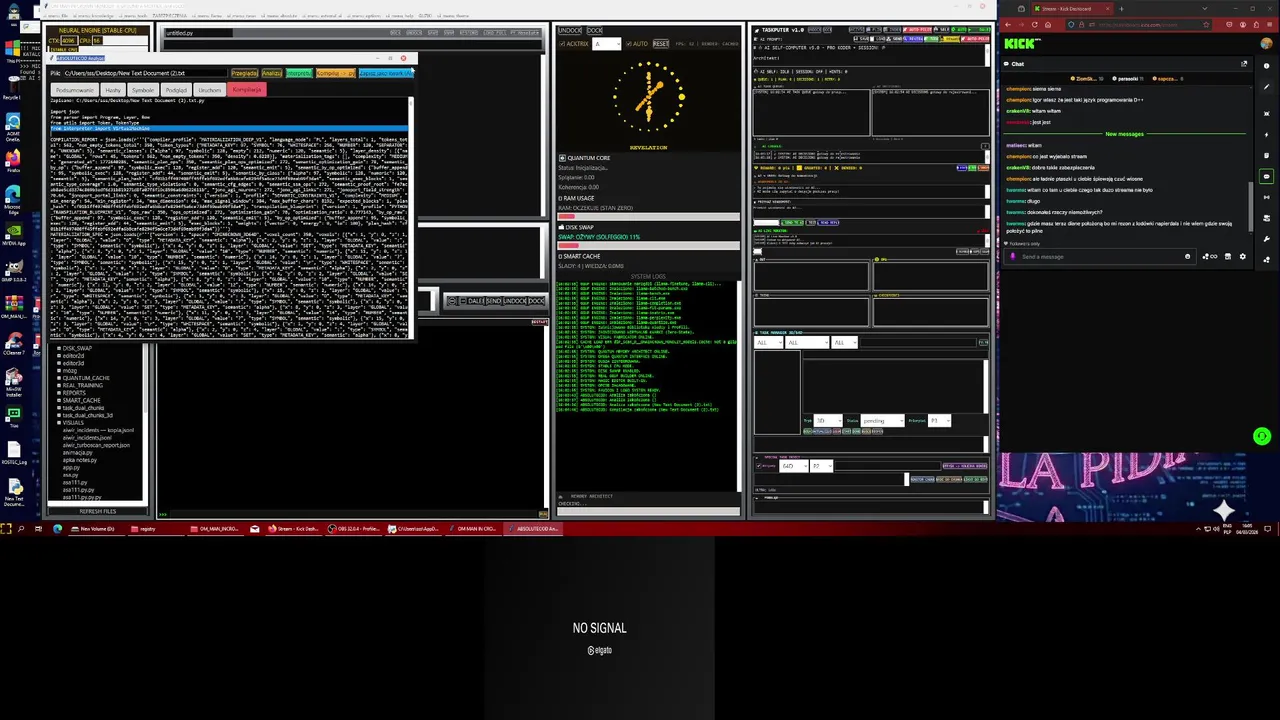
Task: Bookmark this page with the star
Action: (x=1206, y=25)
